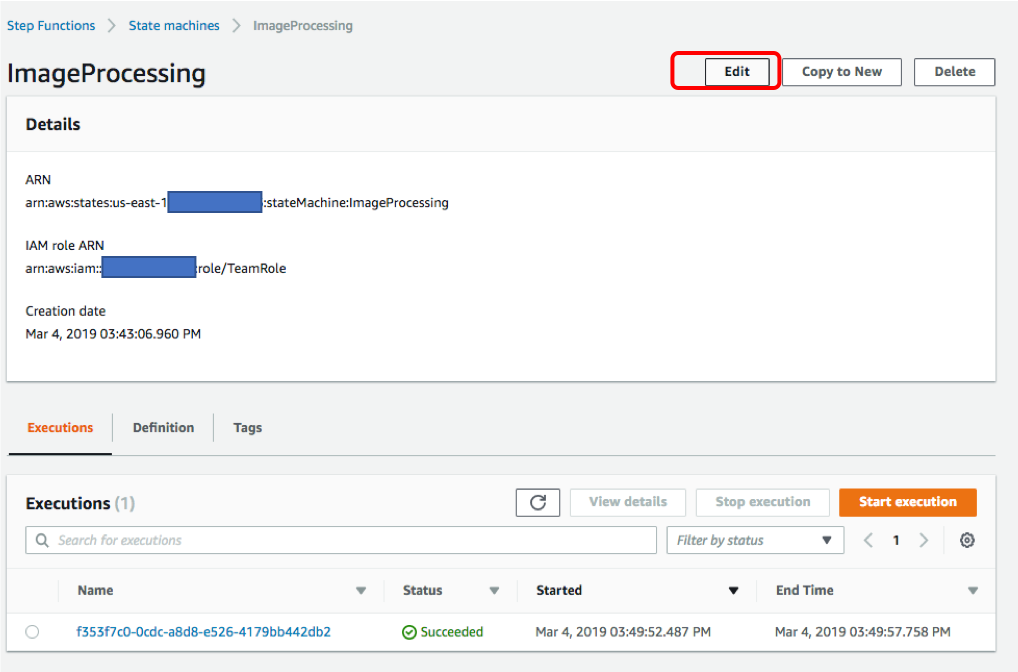Click the ImageProcessing page heading
The height and width of the screenshot is (672, 1018).
106,73
